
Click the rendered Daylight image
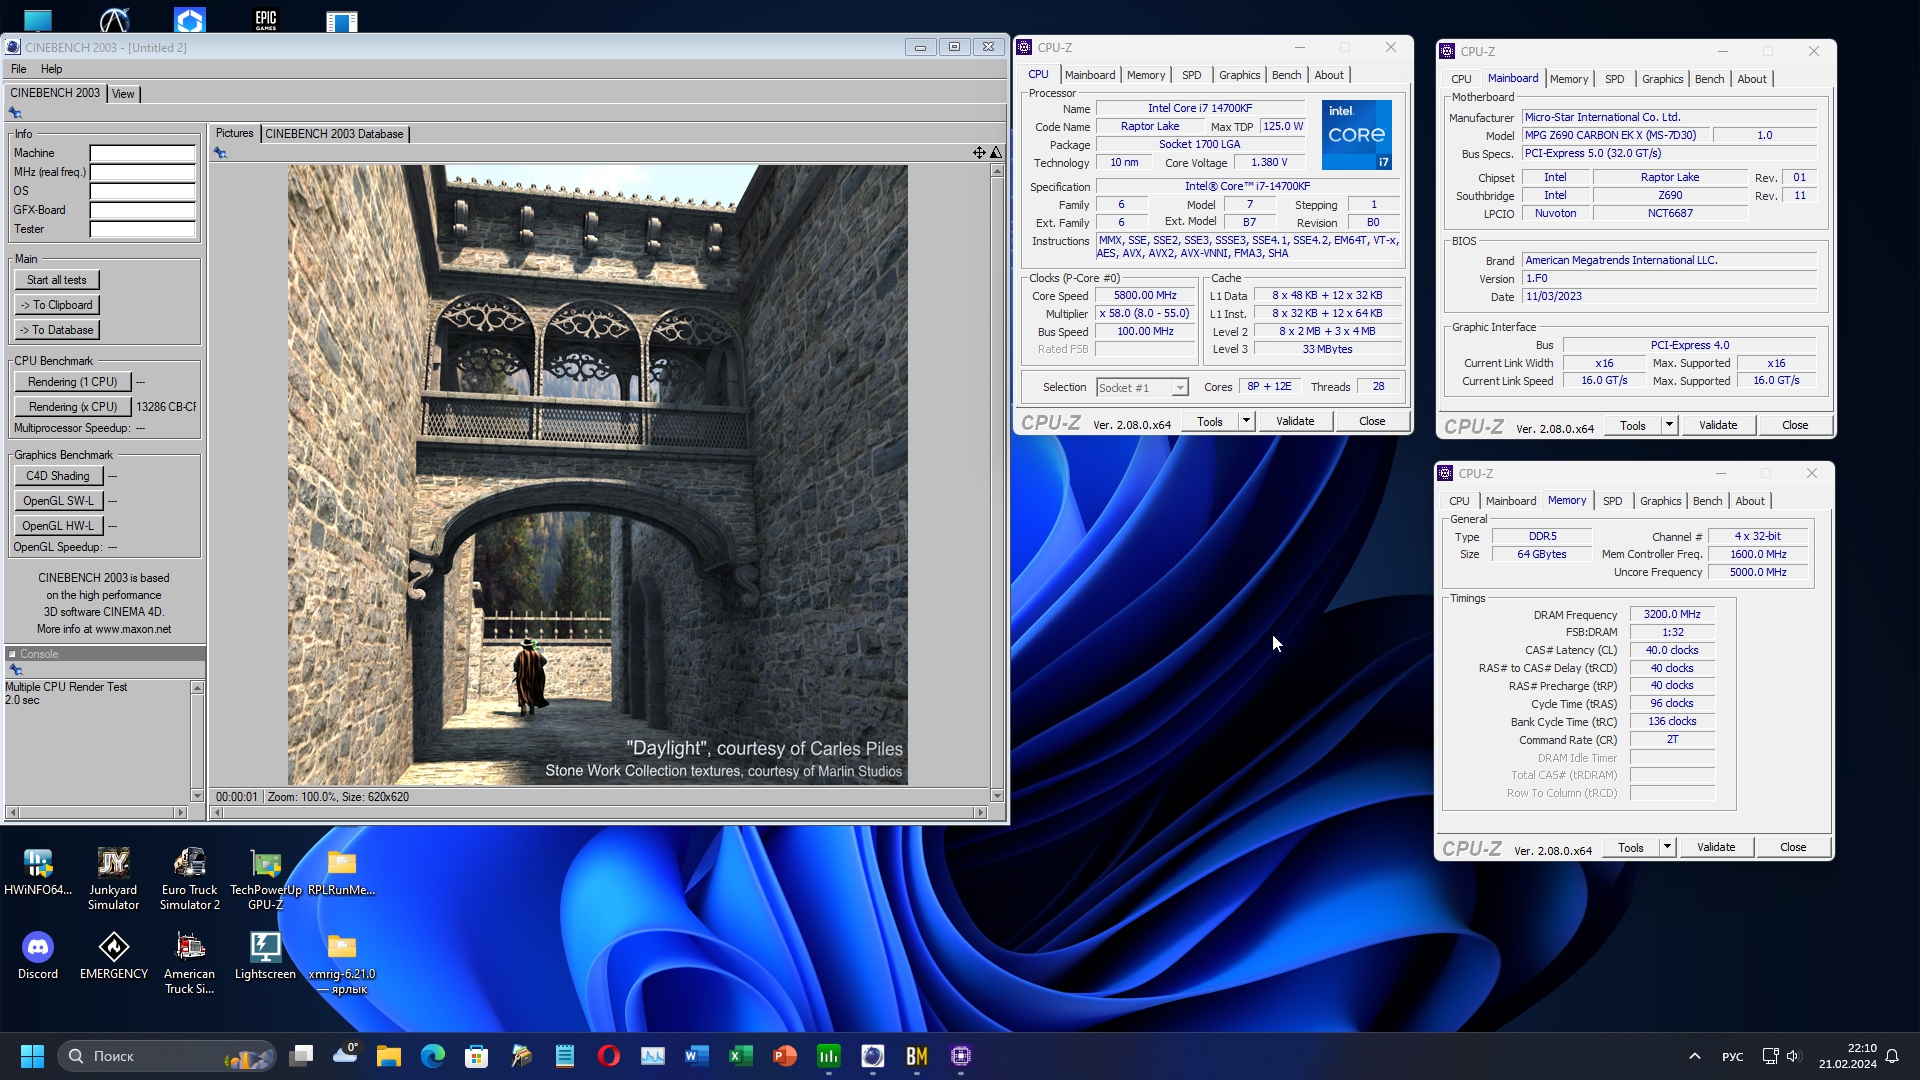click(x=598, y=475)
